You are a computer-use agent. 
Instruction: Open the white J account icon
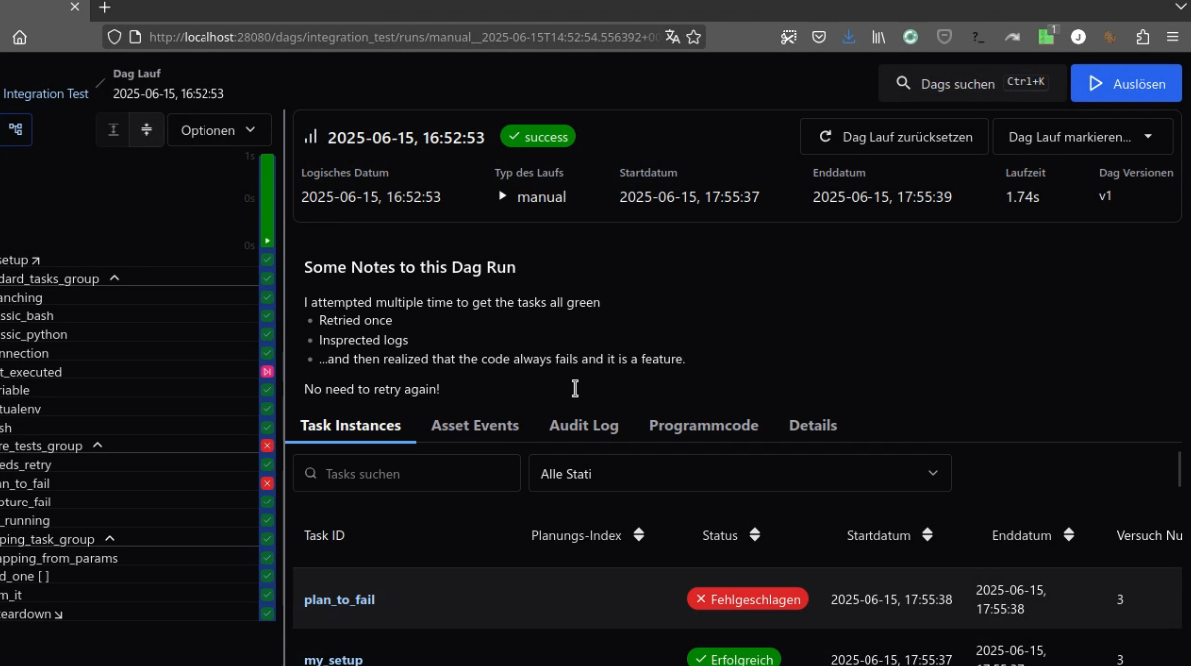pyautogui.click(x=1079, y=37)
